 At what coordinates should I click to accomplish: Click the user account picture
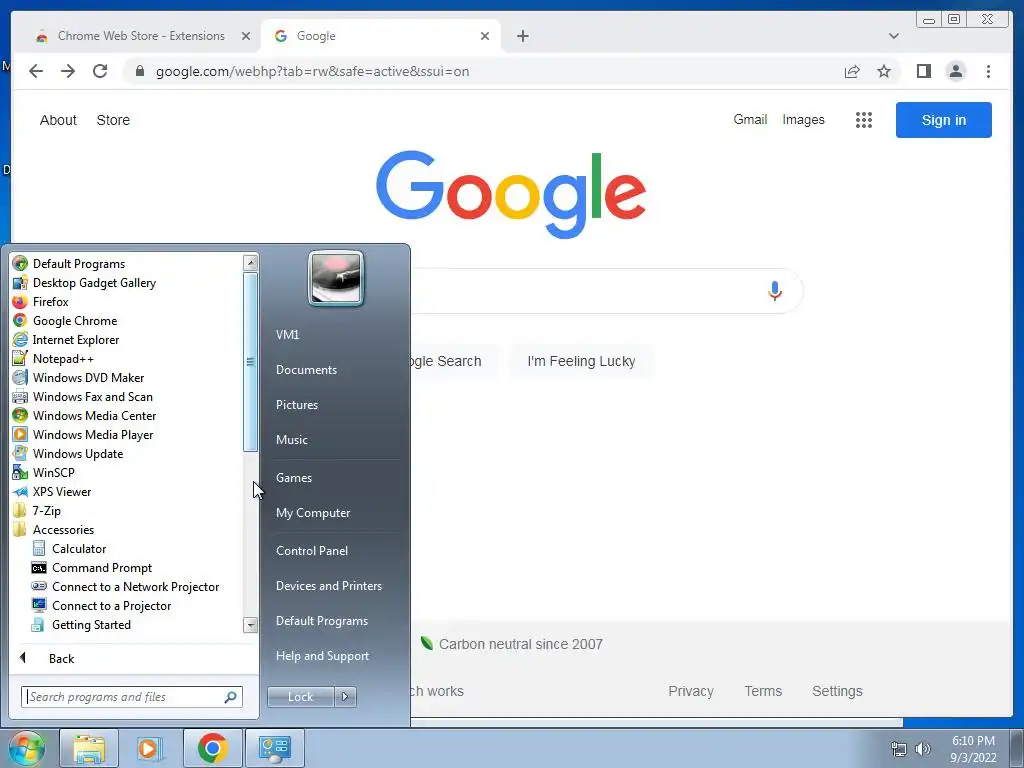coord(336,278)
